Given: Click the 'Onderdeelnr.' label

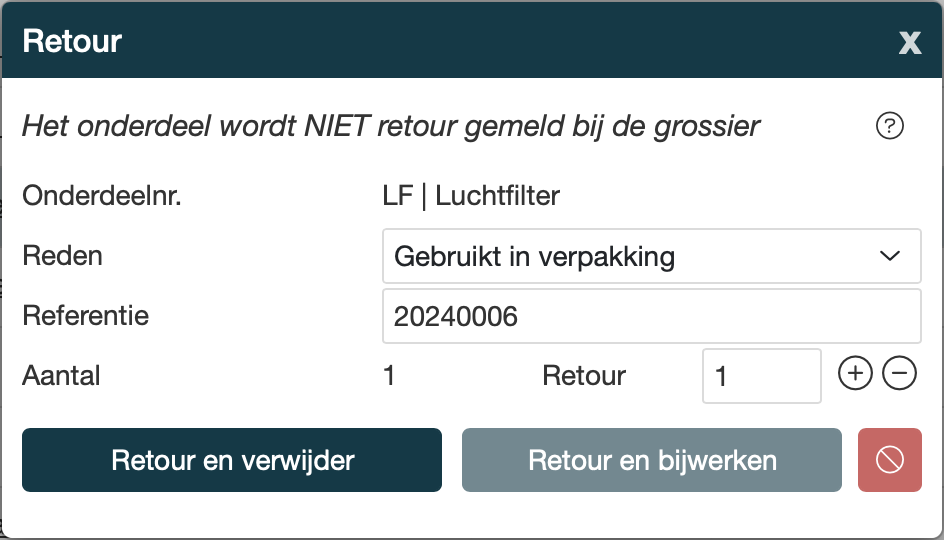Looking at the screenshot, I should point(102,195).
